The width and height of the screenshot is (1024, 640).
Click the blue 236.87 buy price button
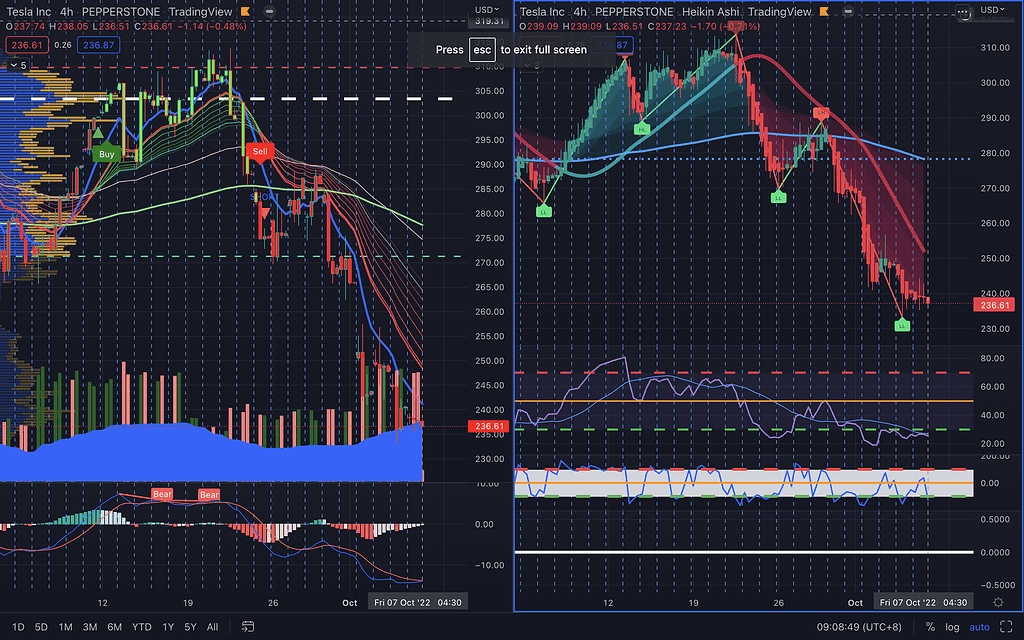(99, 45)
